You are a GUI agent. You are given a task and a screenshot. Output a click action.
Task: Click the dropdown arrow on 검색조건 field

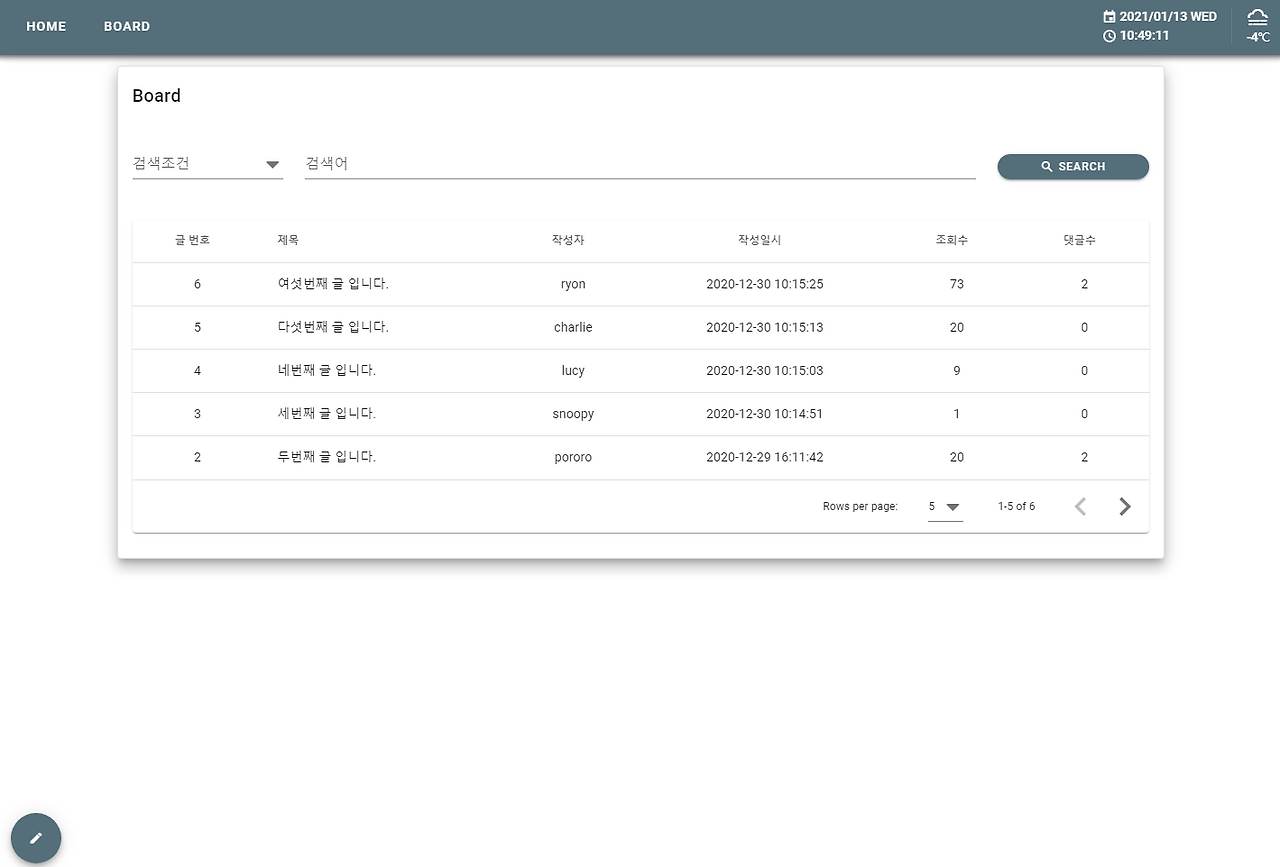272,162
